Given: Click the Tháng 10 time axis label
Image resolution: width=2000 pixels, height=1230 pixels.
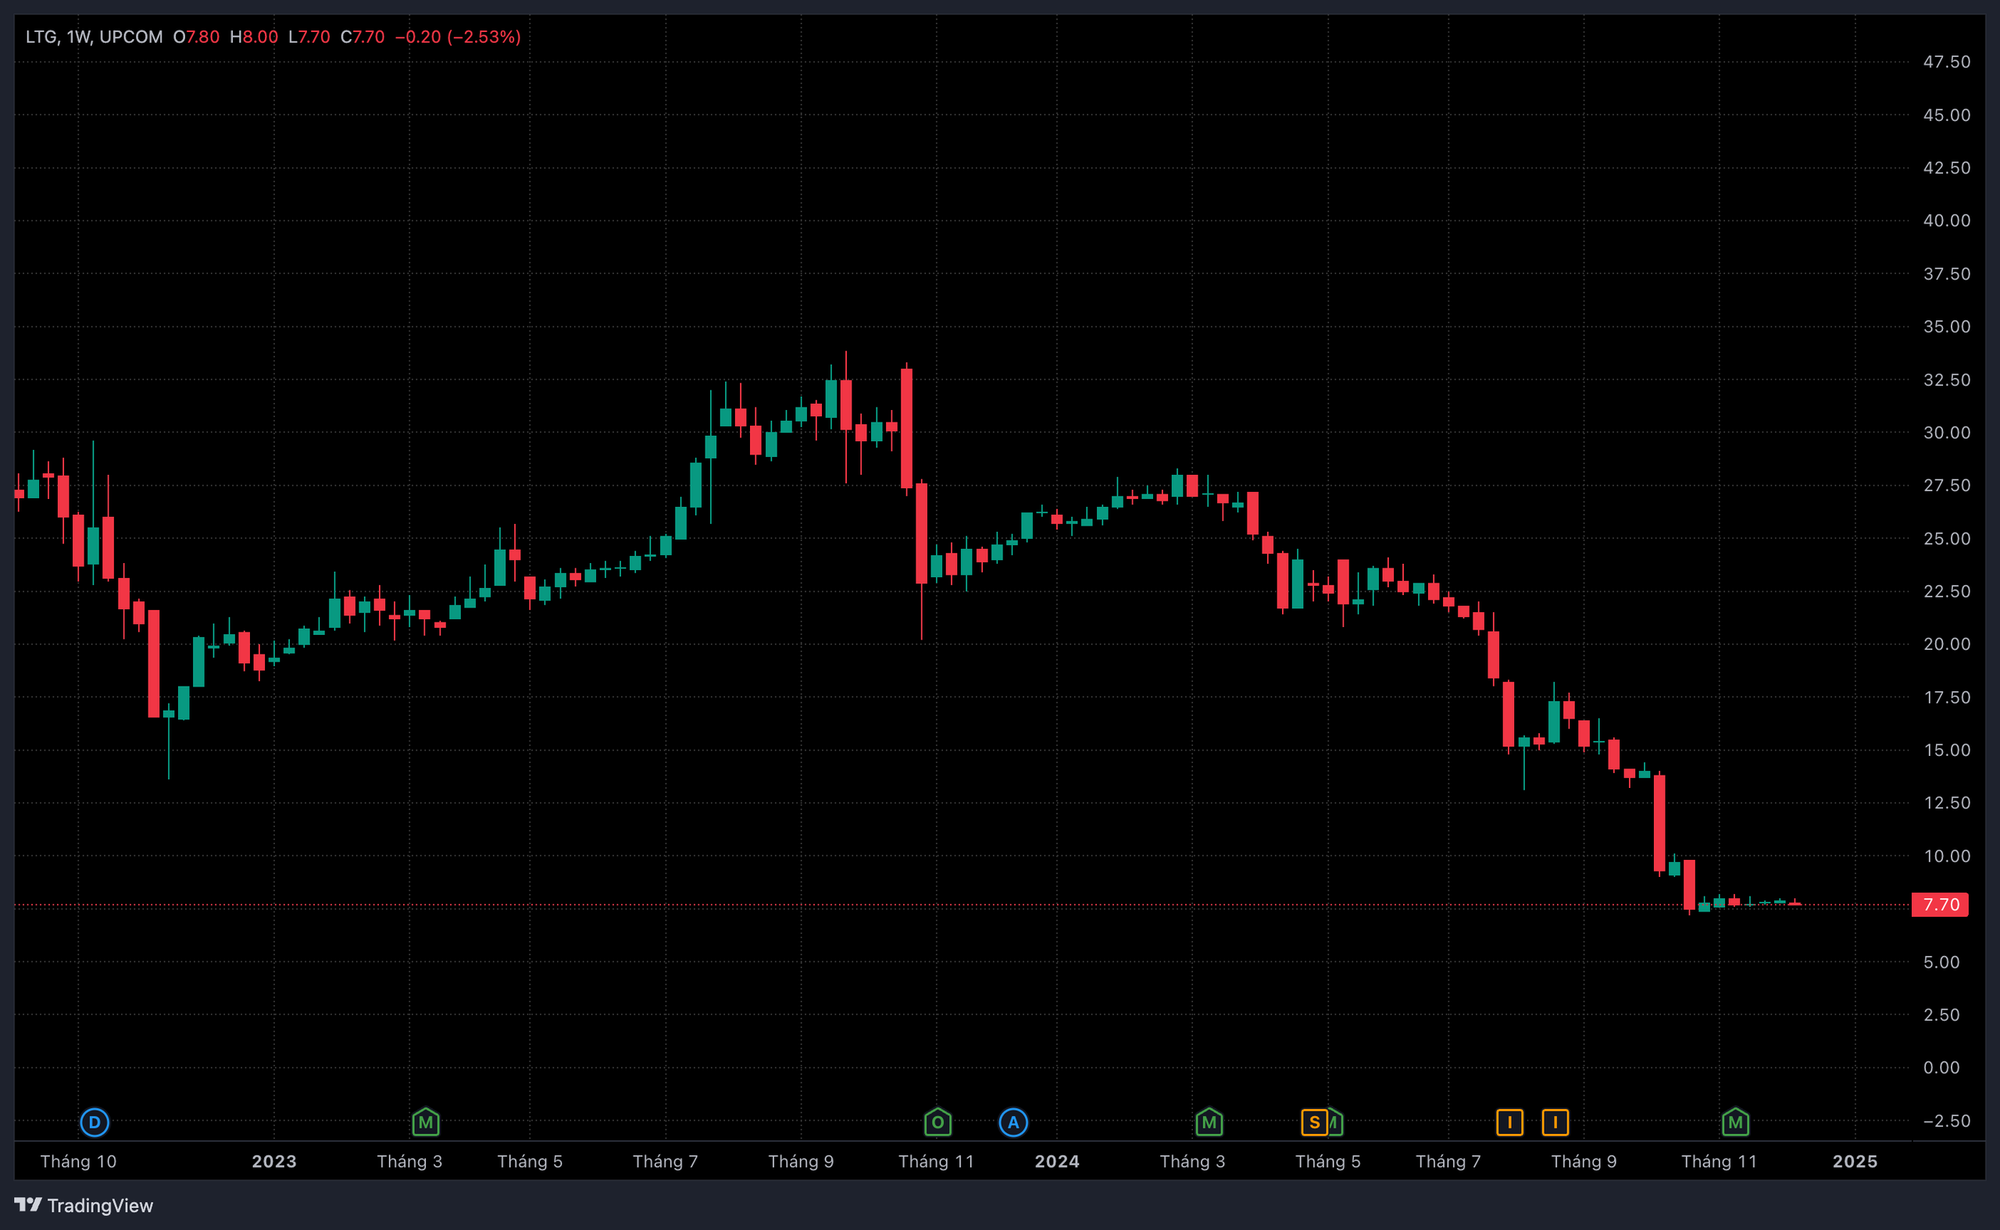Looking at the screenshot, I should (78, 1162).
